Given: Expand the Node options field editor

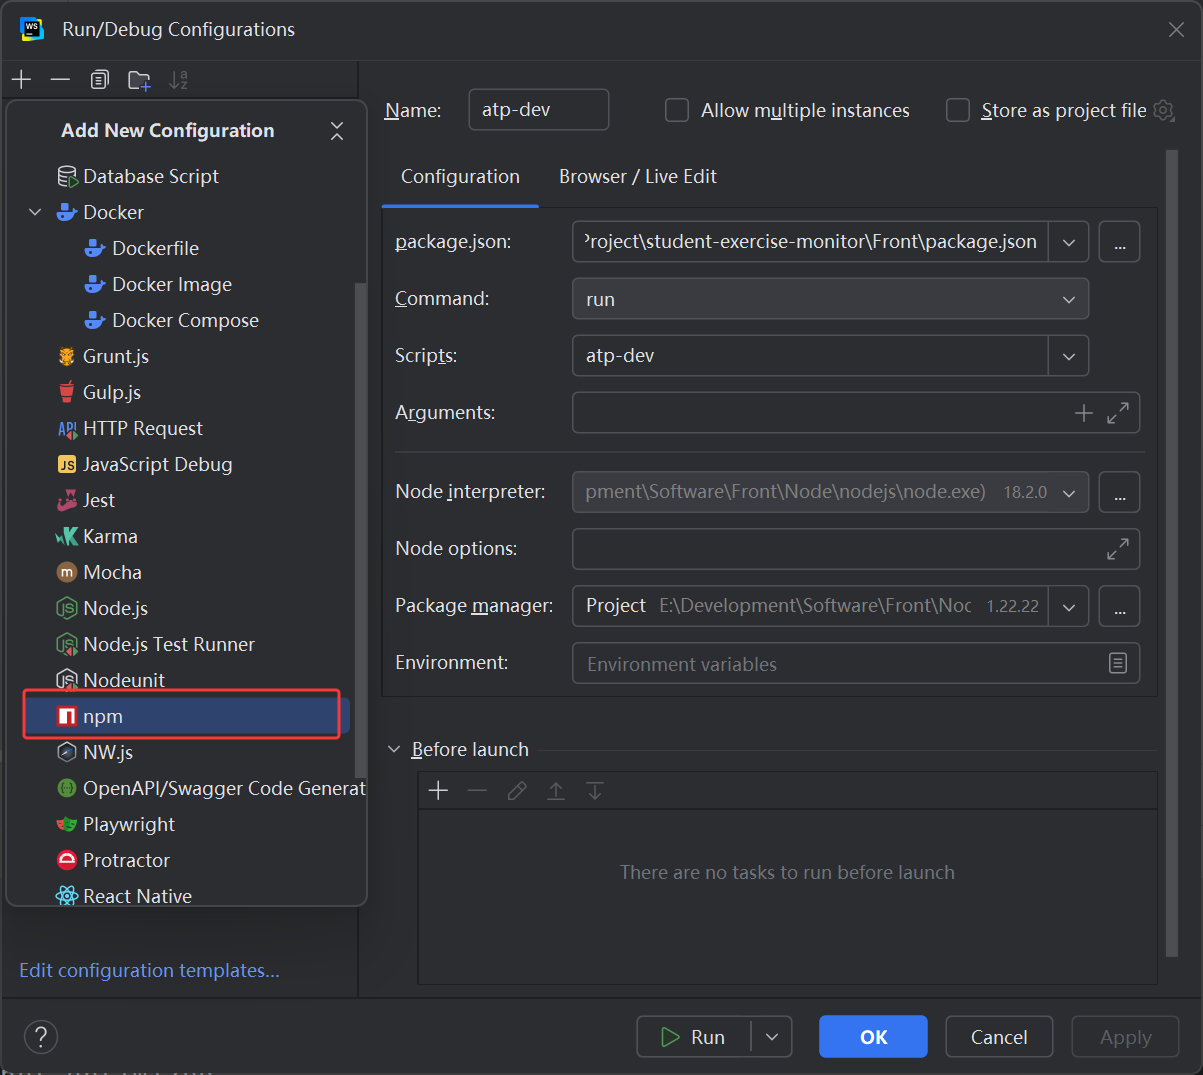Looking at the screenshot, I should point(1118,549).
